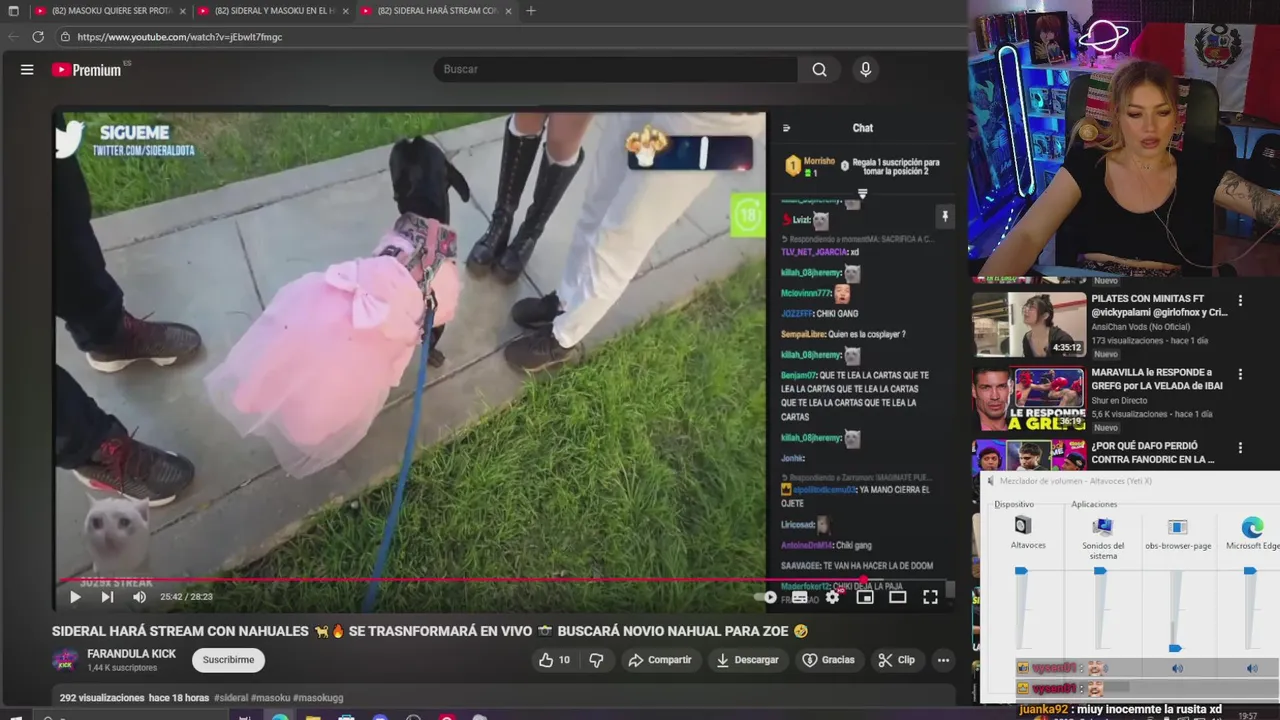Viewport: 1280px width, 720px height.
Task: Click the Sonidos del sistema icon
Action: click(x=1103, y=526)
